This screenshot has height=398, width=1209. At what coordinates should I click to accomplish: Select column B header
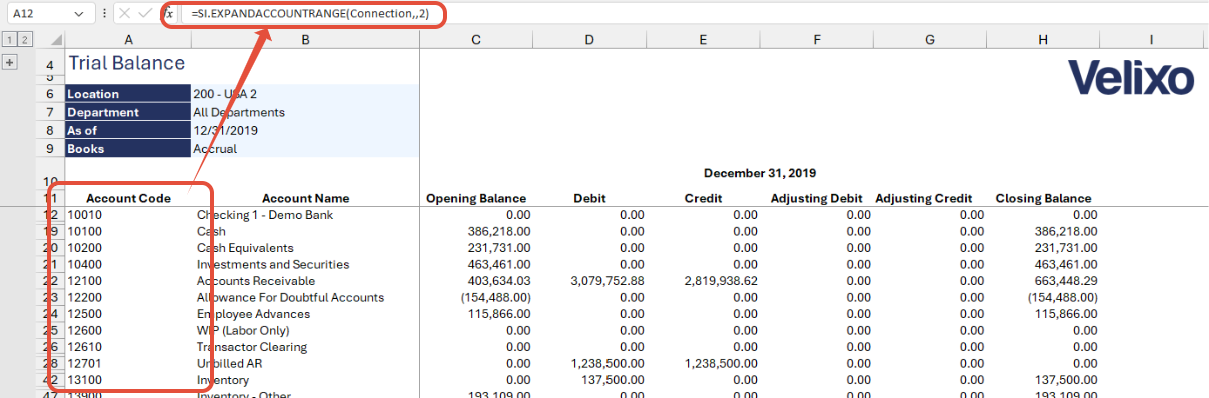[x=305, y=39]
